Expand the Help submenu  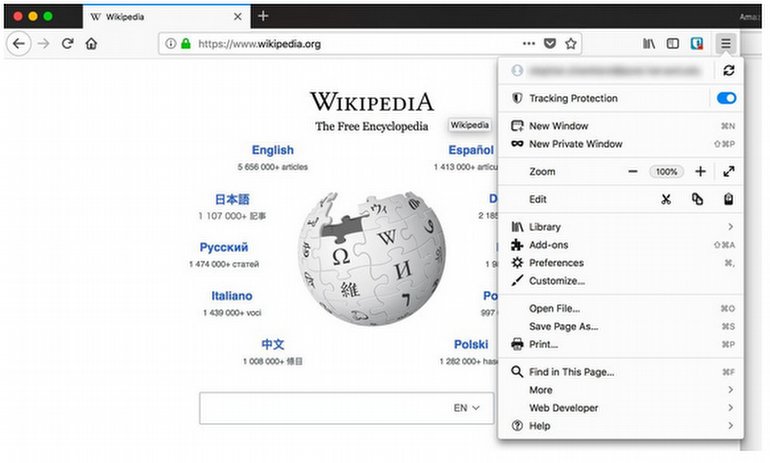(621, 426)
